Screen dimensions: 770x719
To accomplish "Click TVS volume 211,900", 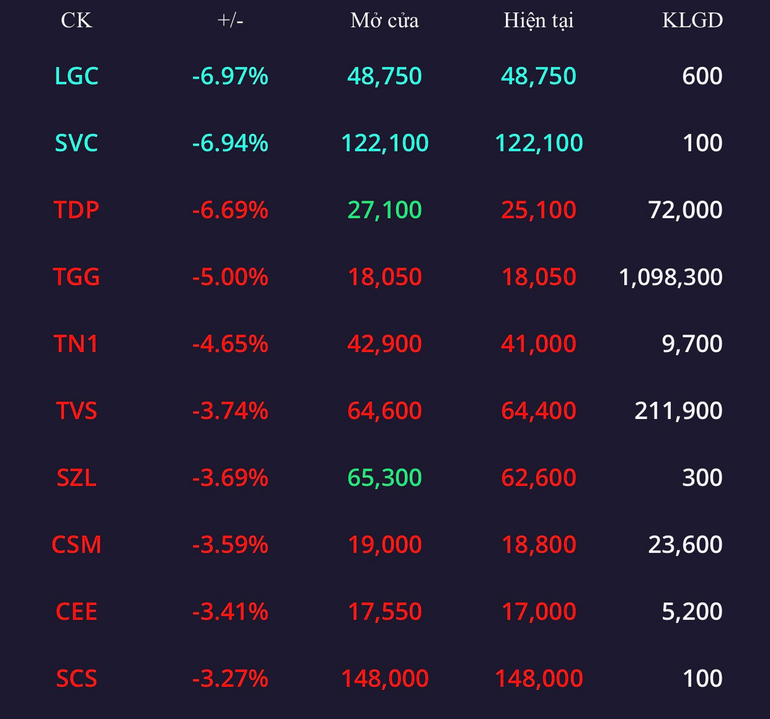I will coord(678,411).
